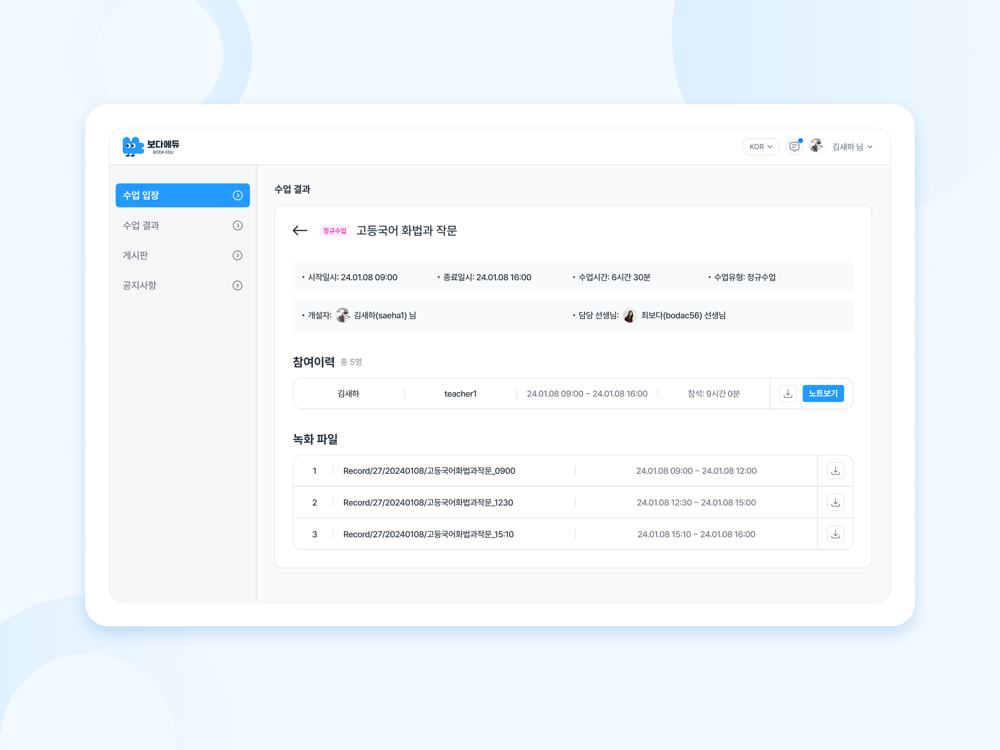Select 수업 결과 in sidebar
This screenshot has height=750, width=1000.
pyautogui.click(x=182, y=225)
